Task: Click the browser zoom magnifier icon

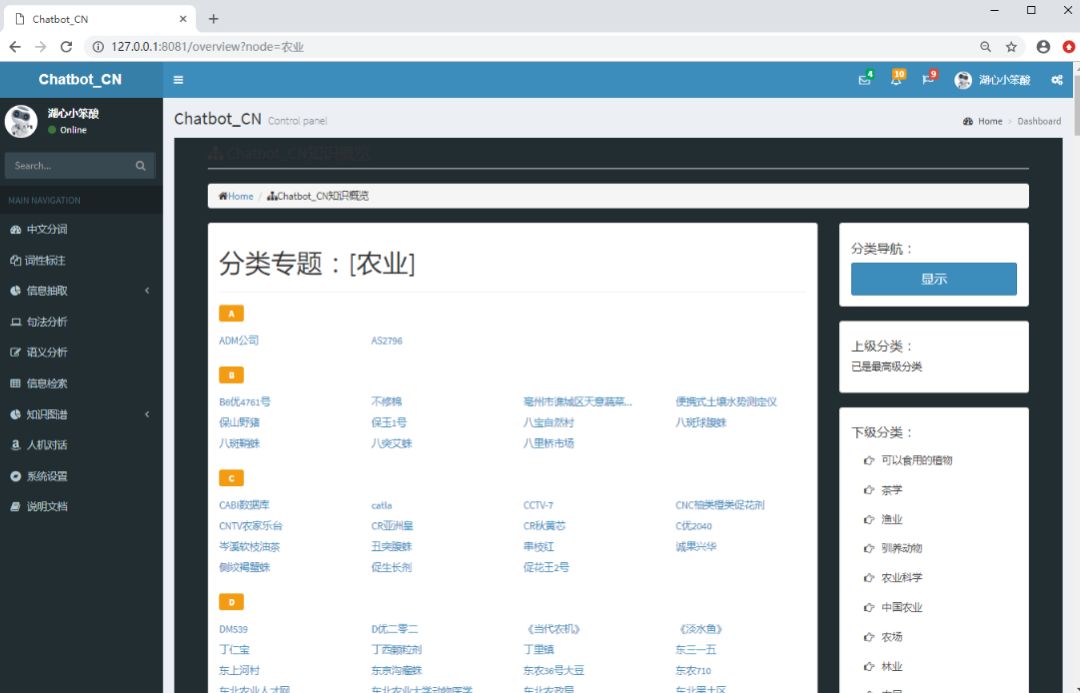Action: [x=986, y=47]
